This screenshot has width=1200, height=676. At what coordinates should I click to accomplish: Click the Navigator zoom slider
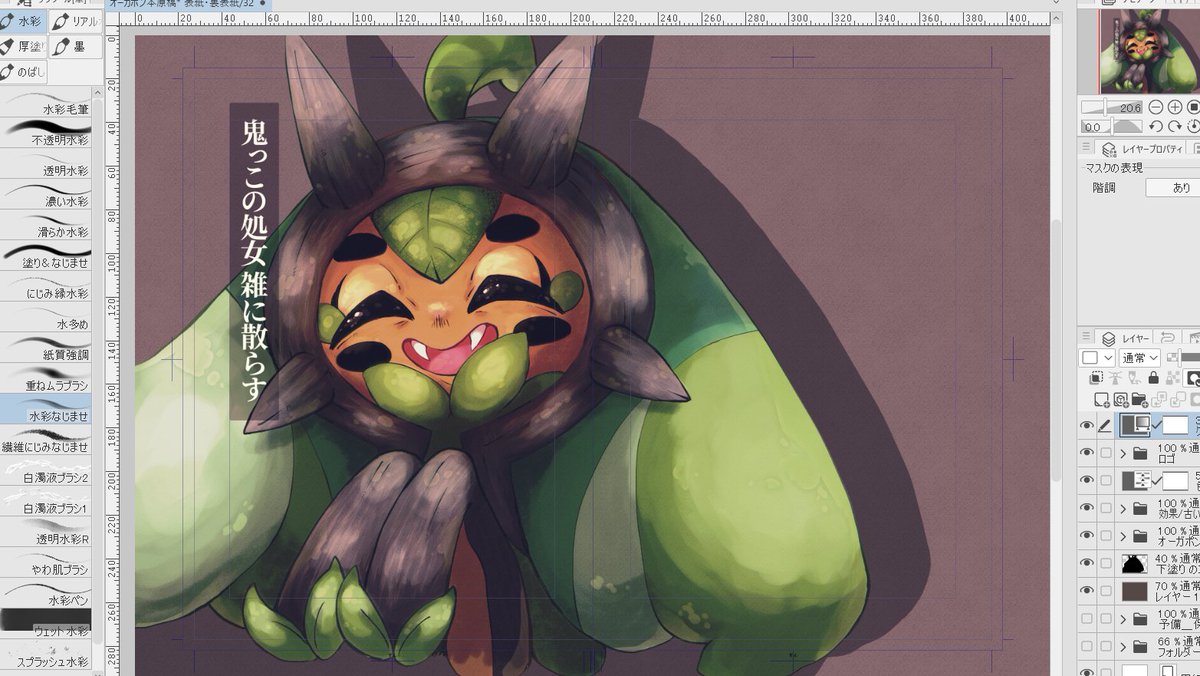[1114, 108]
